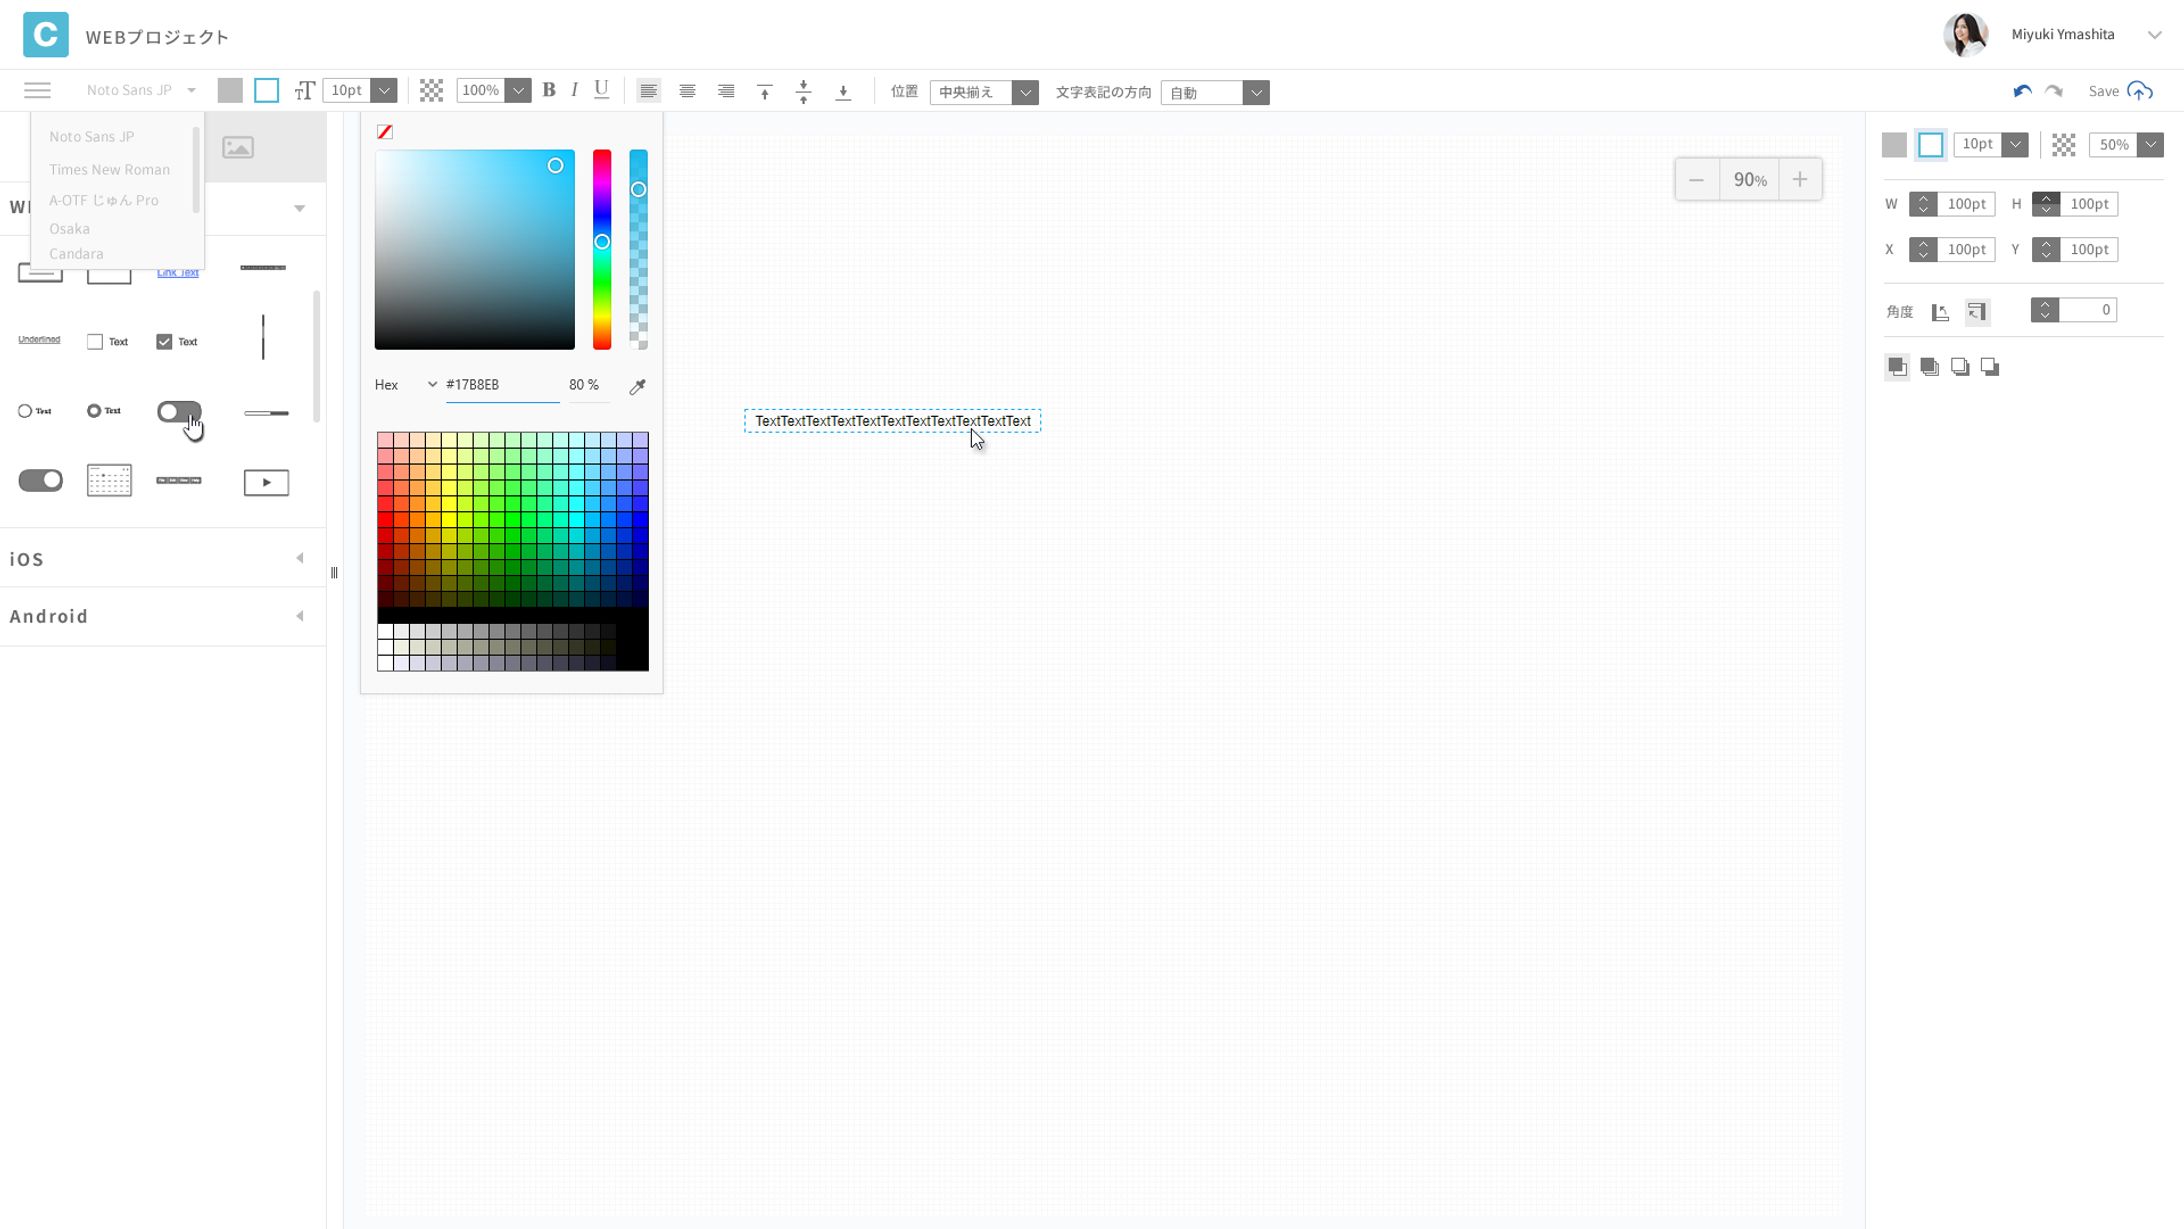Select the image placeholder icon in sidebar
Viewport: 2184px width, 1229px height.
238,147
